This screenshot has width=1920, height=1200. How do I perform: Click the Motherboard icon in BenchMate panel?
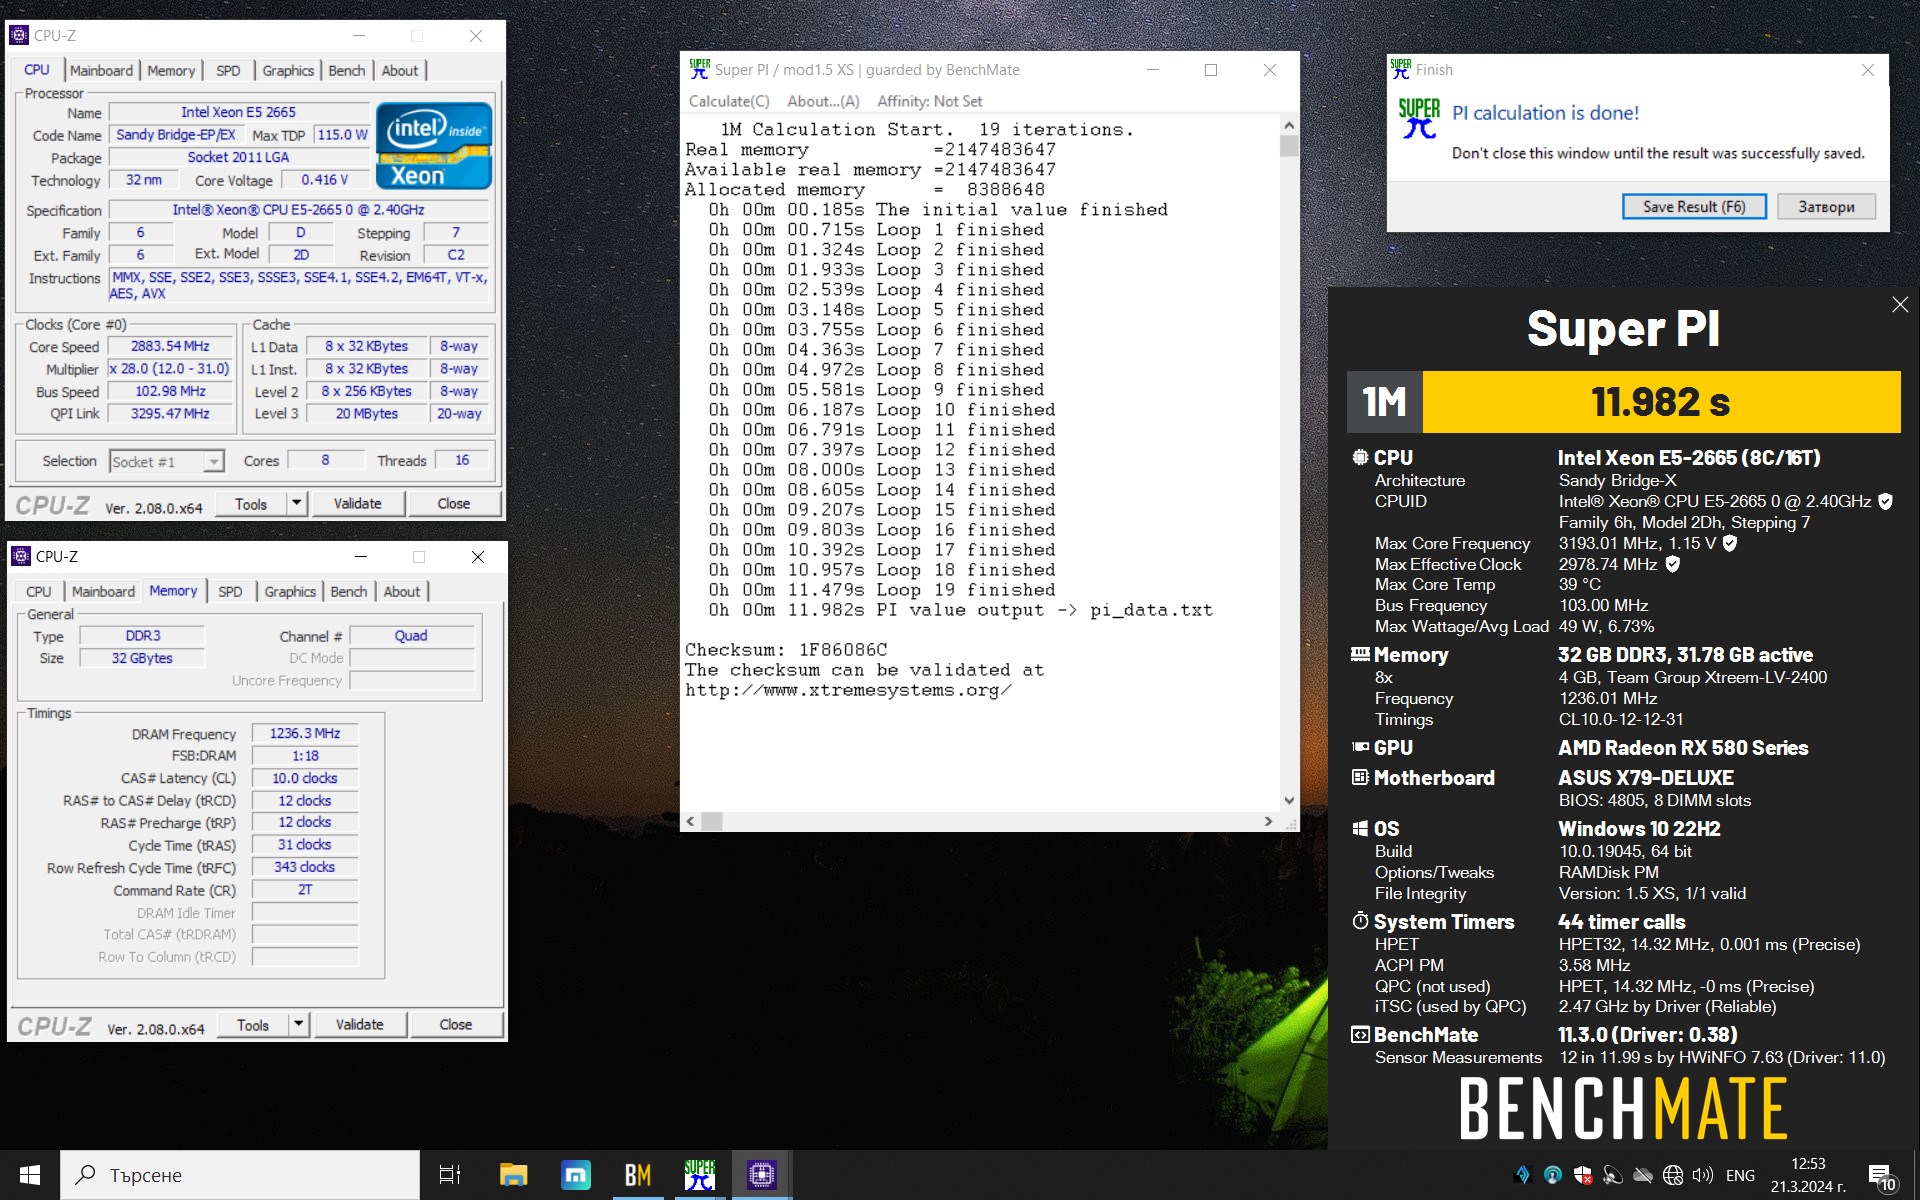point(1360,778)
